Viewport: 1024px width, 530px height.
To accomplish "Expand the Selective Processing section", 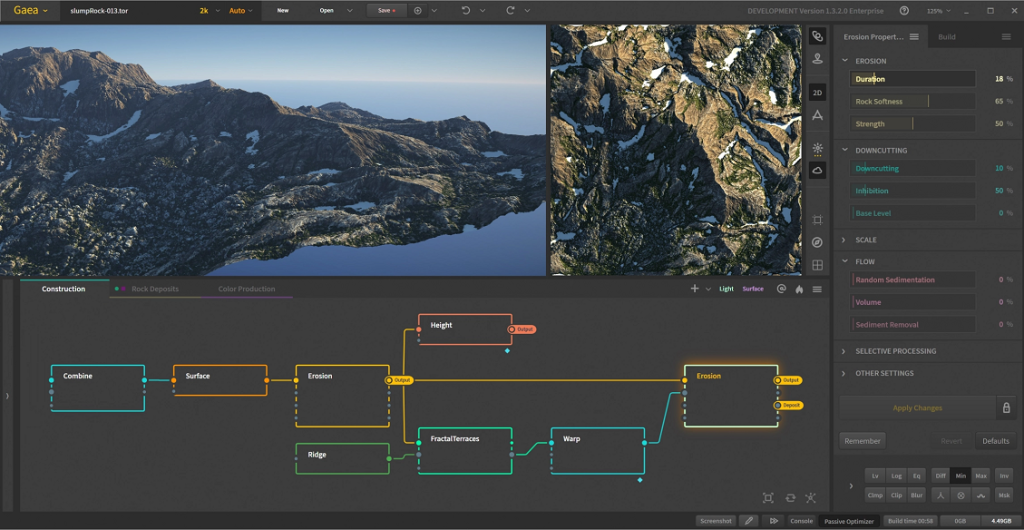I will pos(895,351).
